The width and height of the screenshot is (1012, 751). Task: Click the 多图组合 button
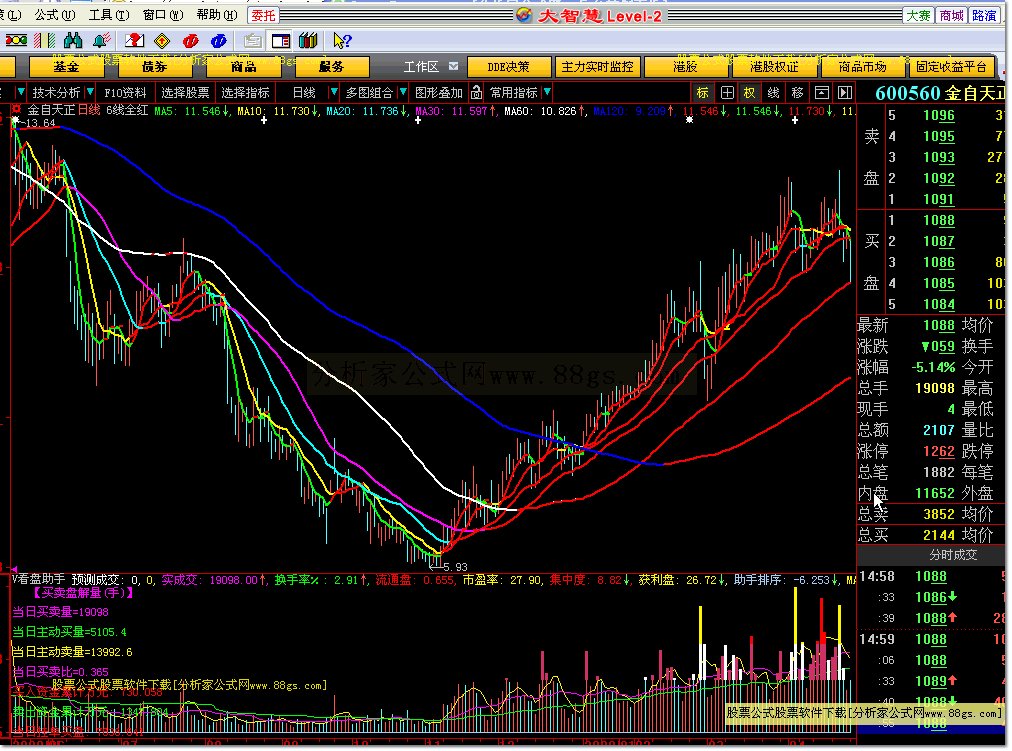369,92
